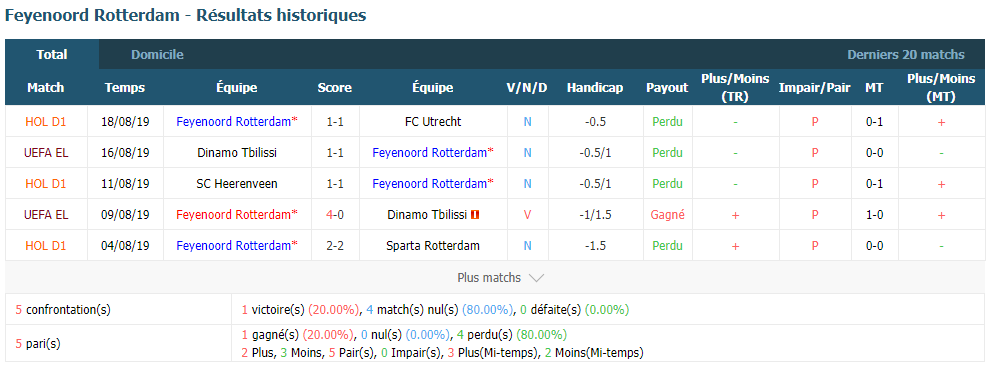The width and height of the screenshot is (992, 367).
Task: Click the Impair/Pair column header
Action: 815,88
